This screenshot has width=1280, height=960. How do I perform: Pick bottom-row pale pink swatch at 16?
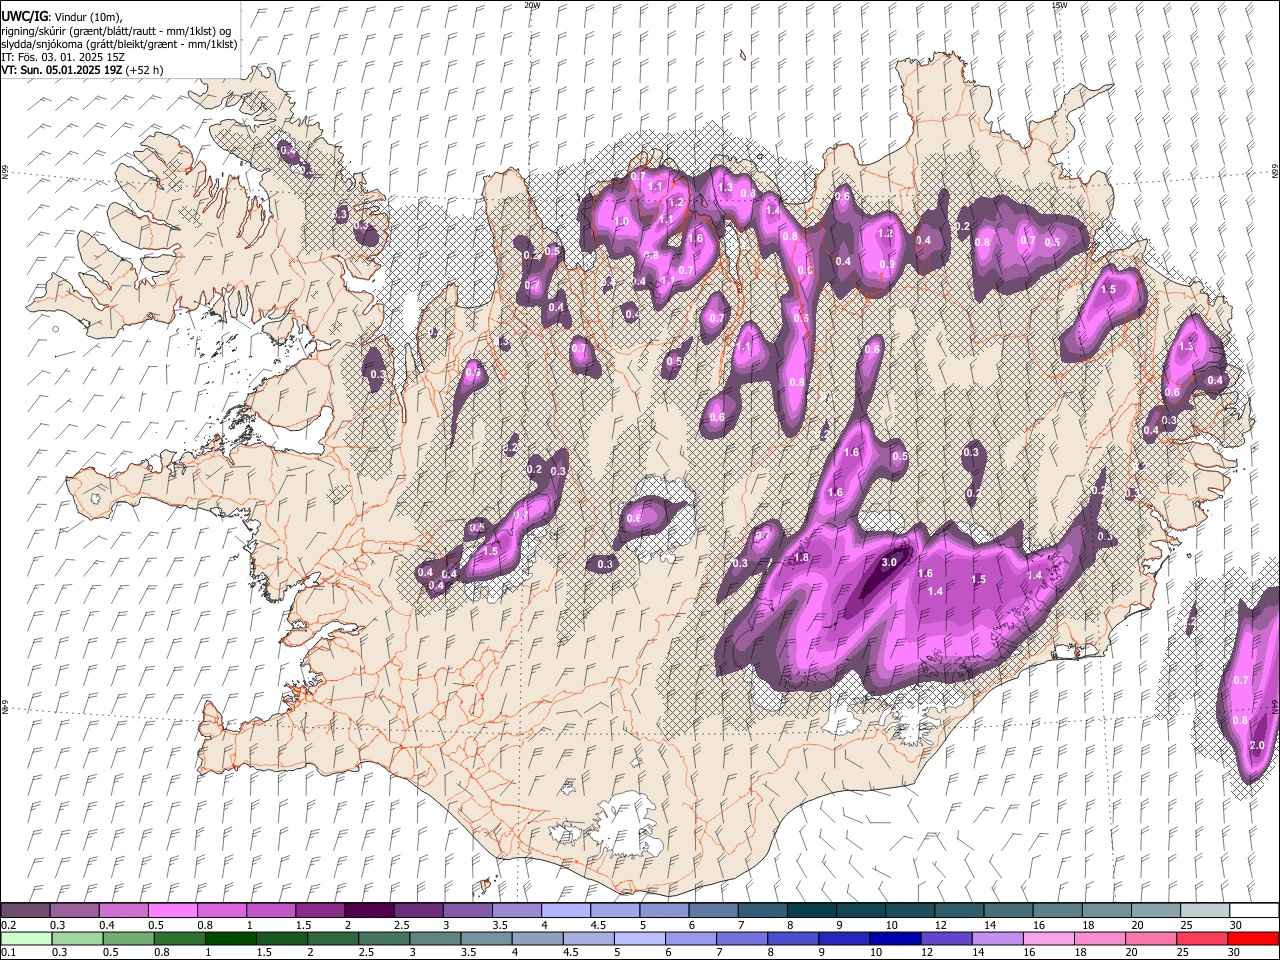[1048, 938]
